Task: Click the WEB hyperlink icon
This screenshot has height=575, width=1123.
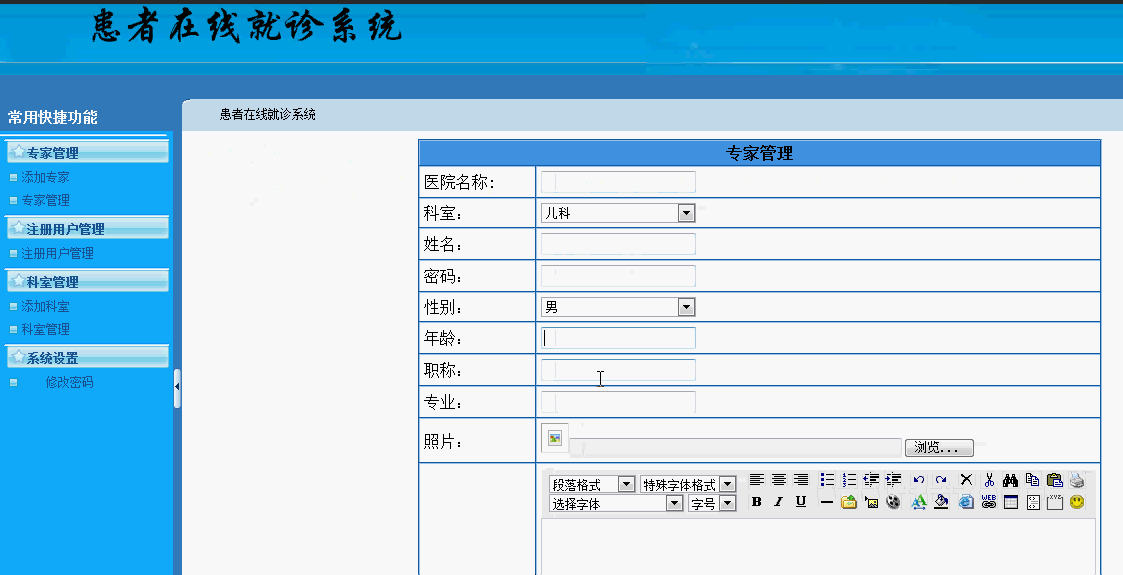Action: coord(989,502)
